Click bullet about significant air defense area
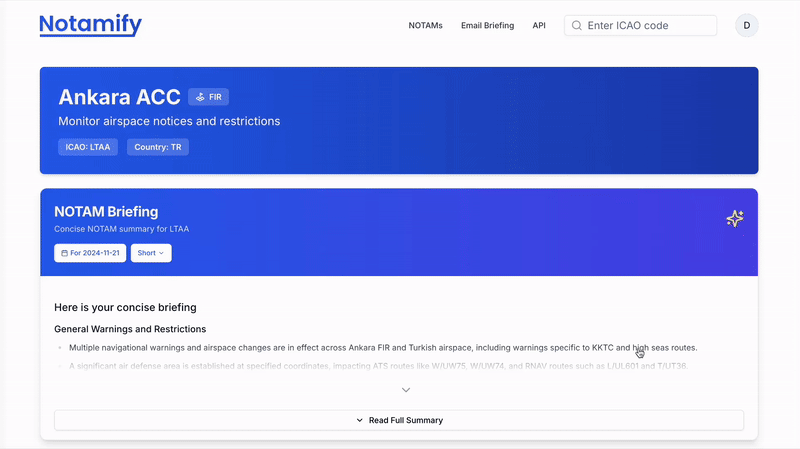This screenshot has width=800, height=449. [379, 366]
